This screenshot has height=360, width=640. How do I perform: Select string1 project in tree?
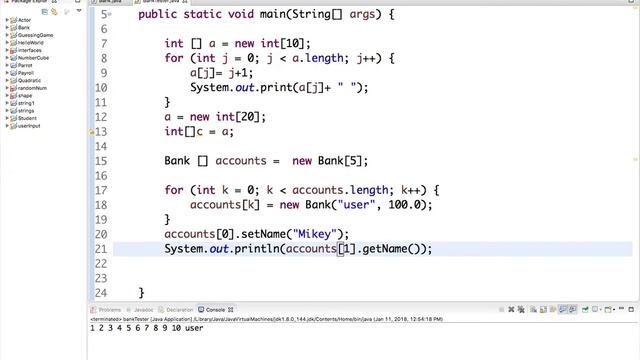[26, 103]
